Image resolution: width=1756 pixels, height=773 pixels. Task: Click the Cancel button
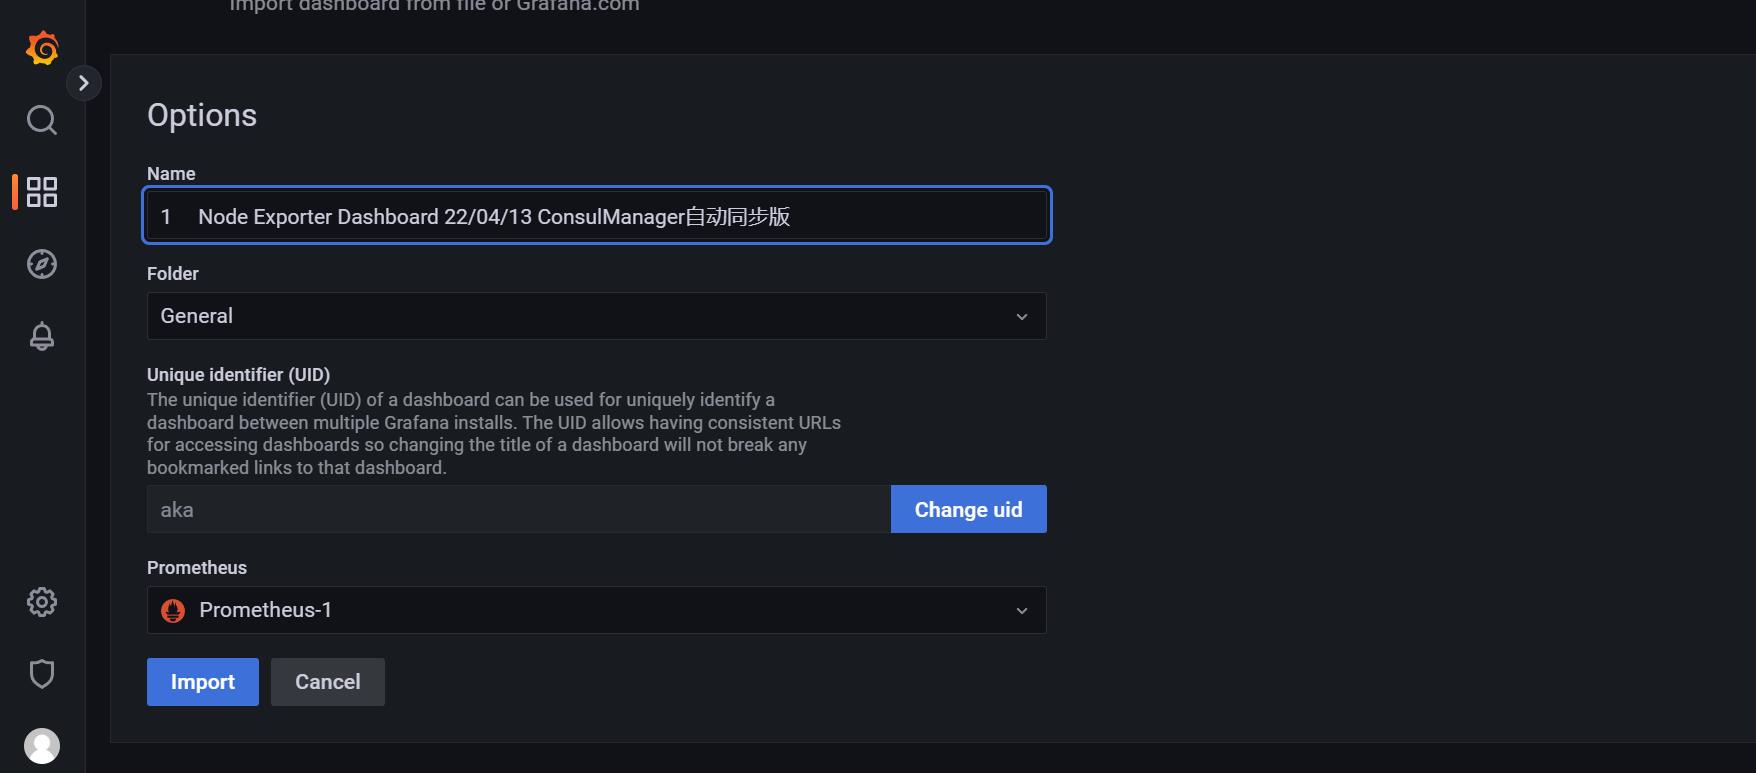click(328, 682)
